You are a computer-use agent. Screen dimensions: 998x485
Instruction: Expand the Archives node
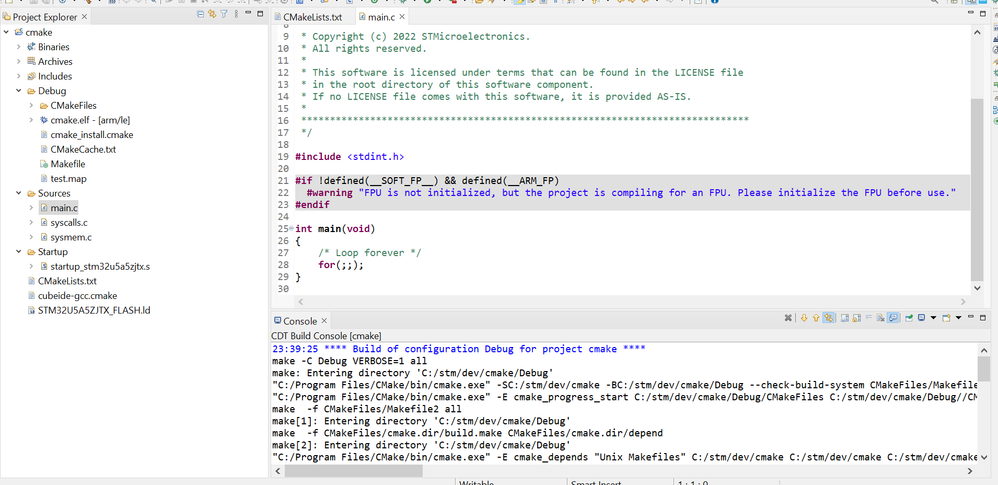pyautogui.click(x=19, y=62)
